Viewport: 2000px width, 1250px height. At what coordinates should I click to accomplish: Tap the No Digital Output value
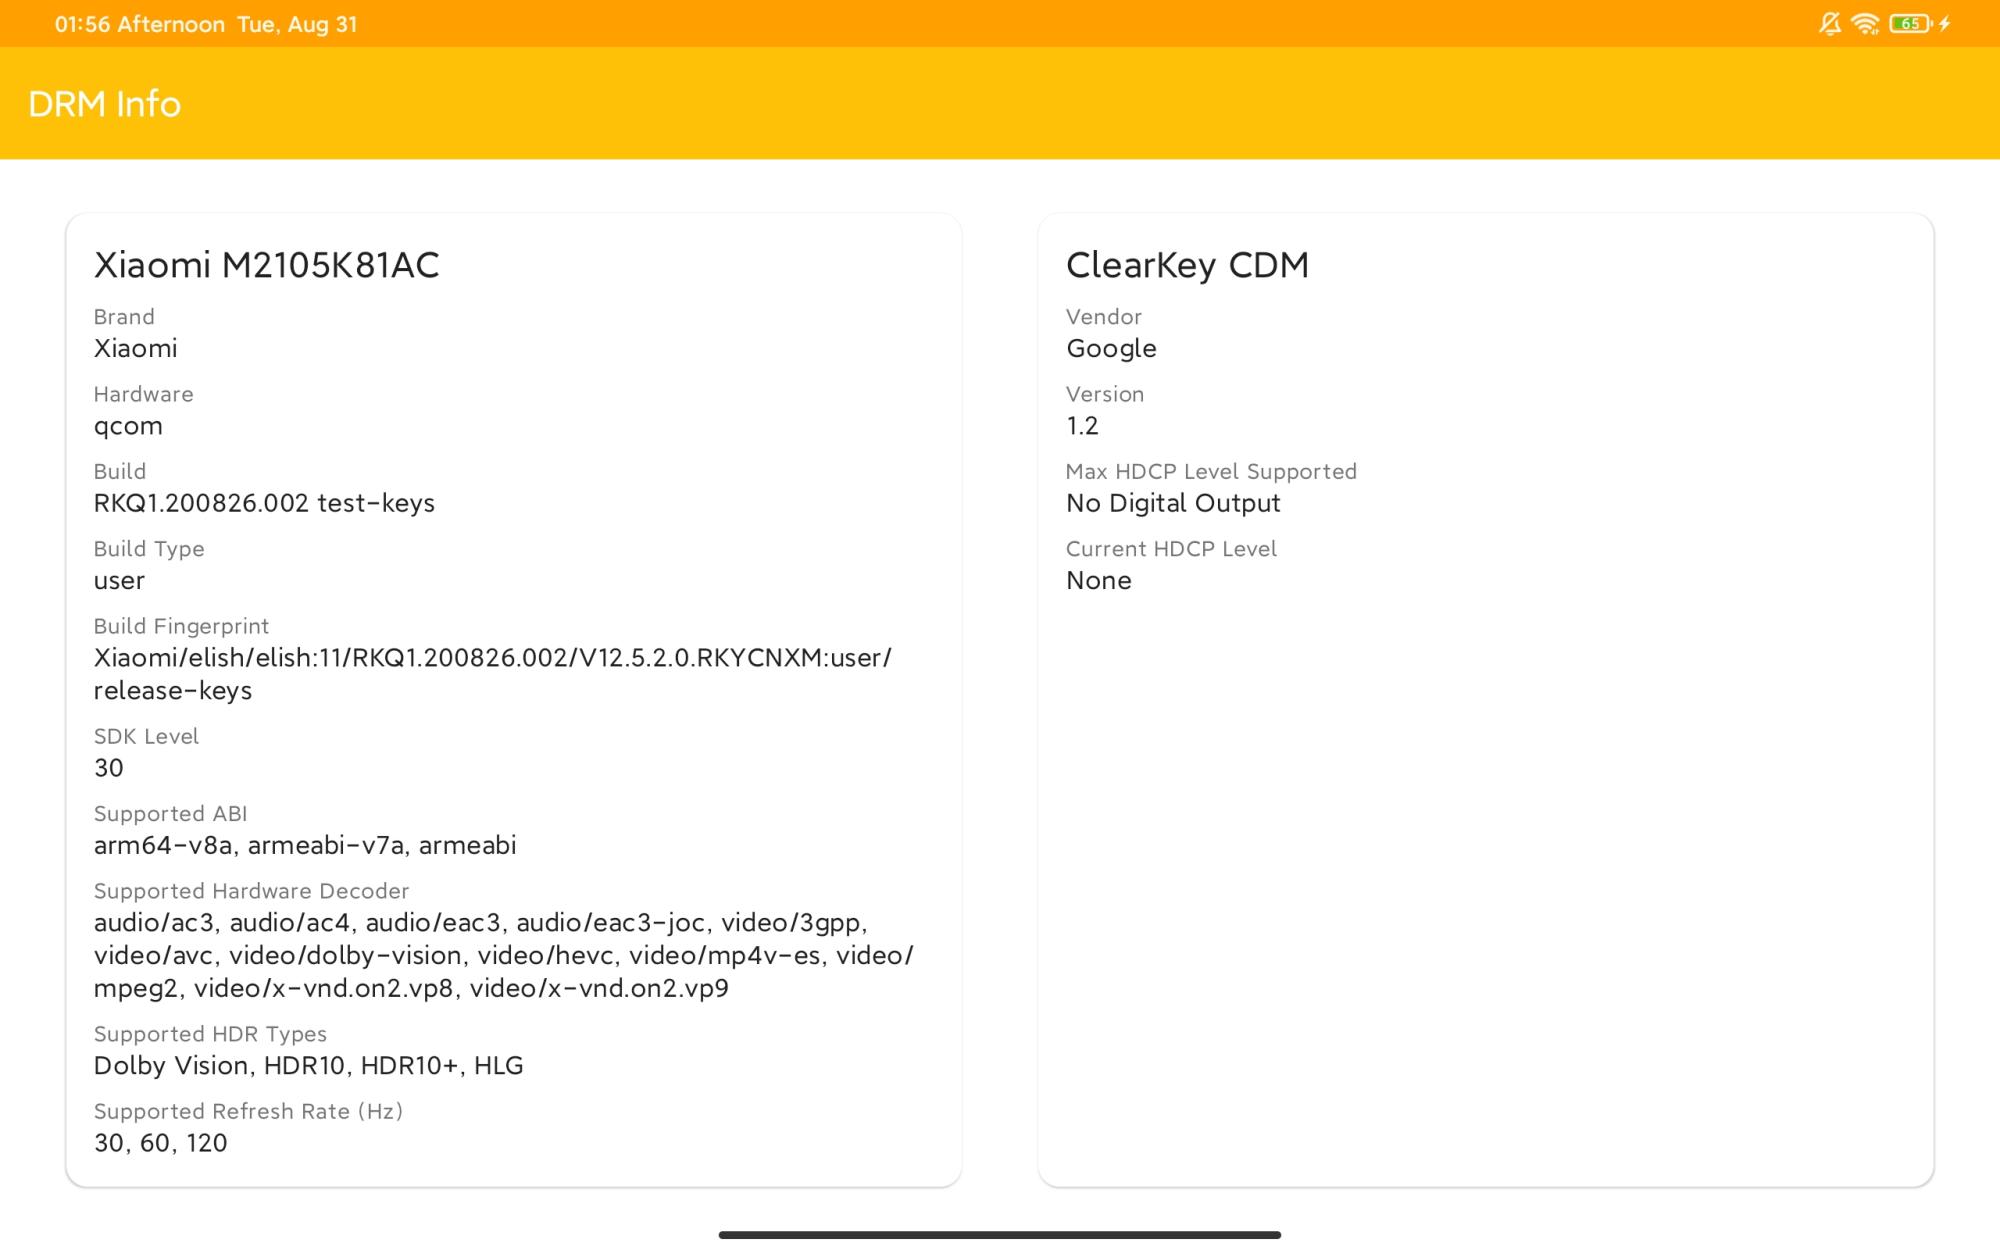pos(1173,503)
